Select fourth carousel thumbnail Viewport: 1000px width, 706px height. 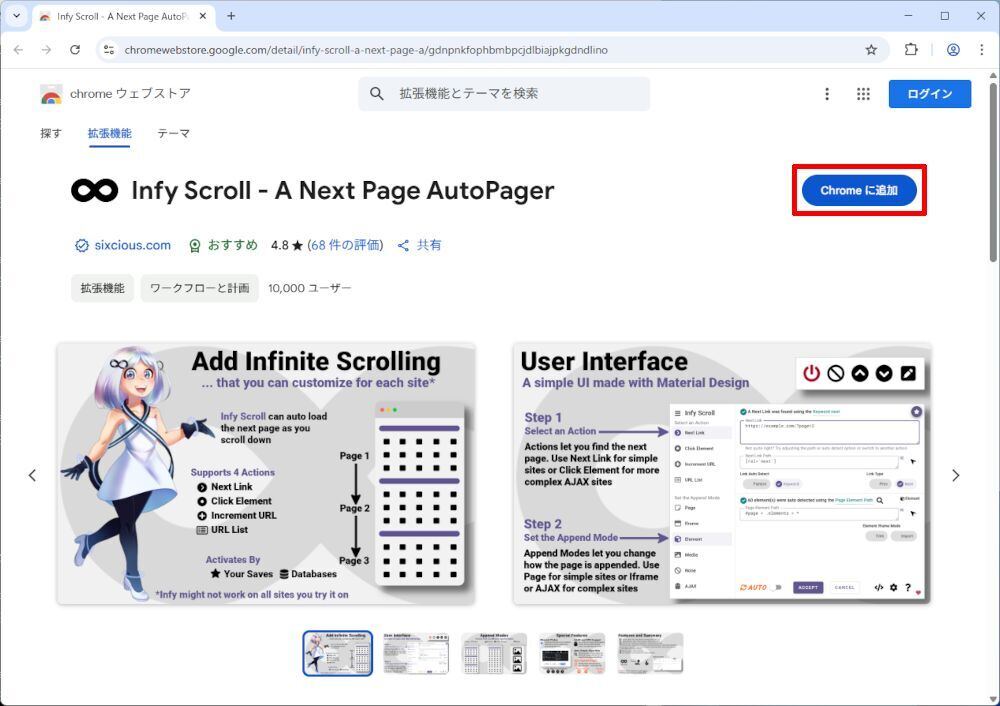pyautogui.click(x=572, y=653)
